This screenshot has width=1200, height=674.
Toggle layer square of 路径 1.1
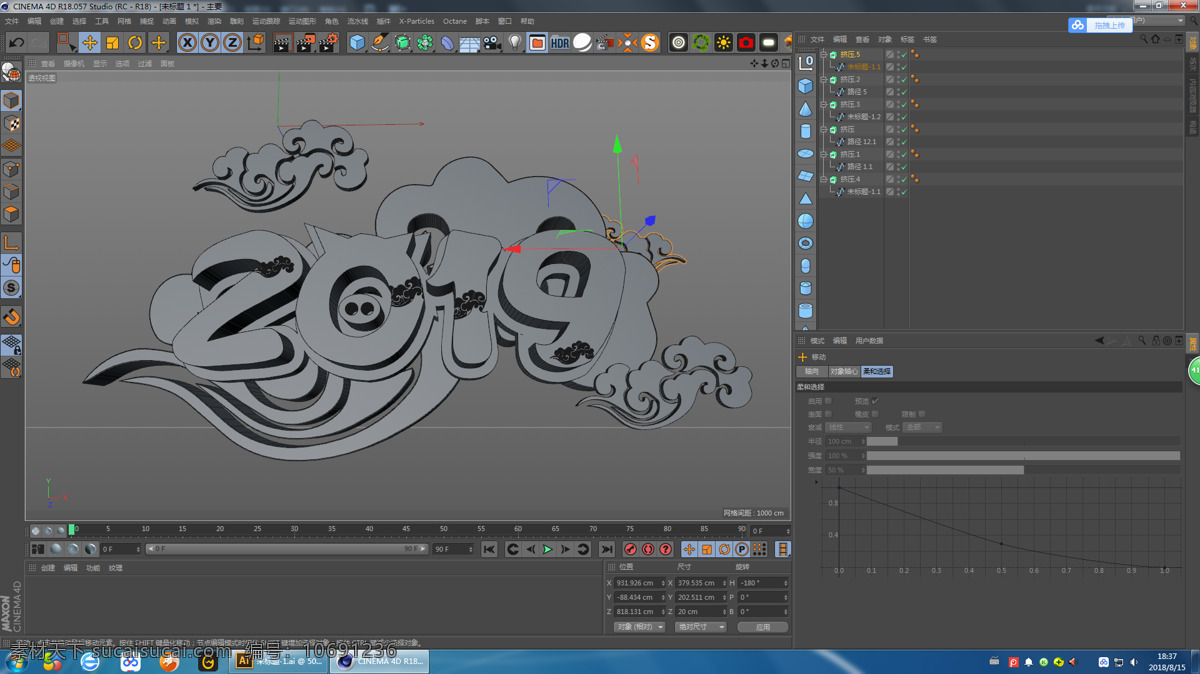[x=890, y=167]
